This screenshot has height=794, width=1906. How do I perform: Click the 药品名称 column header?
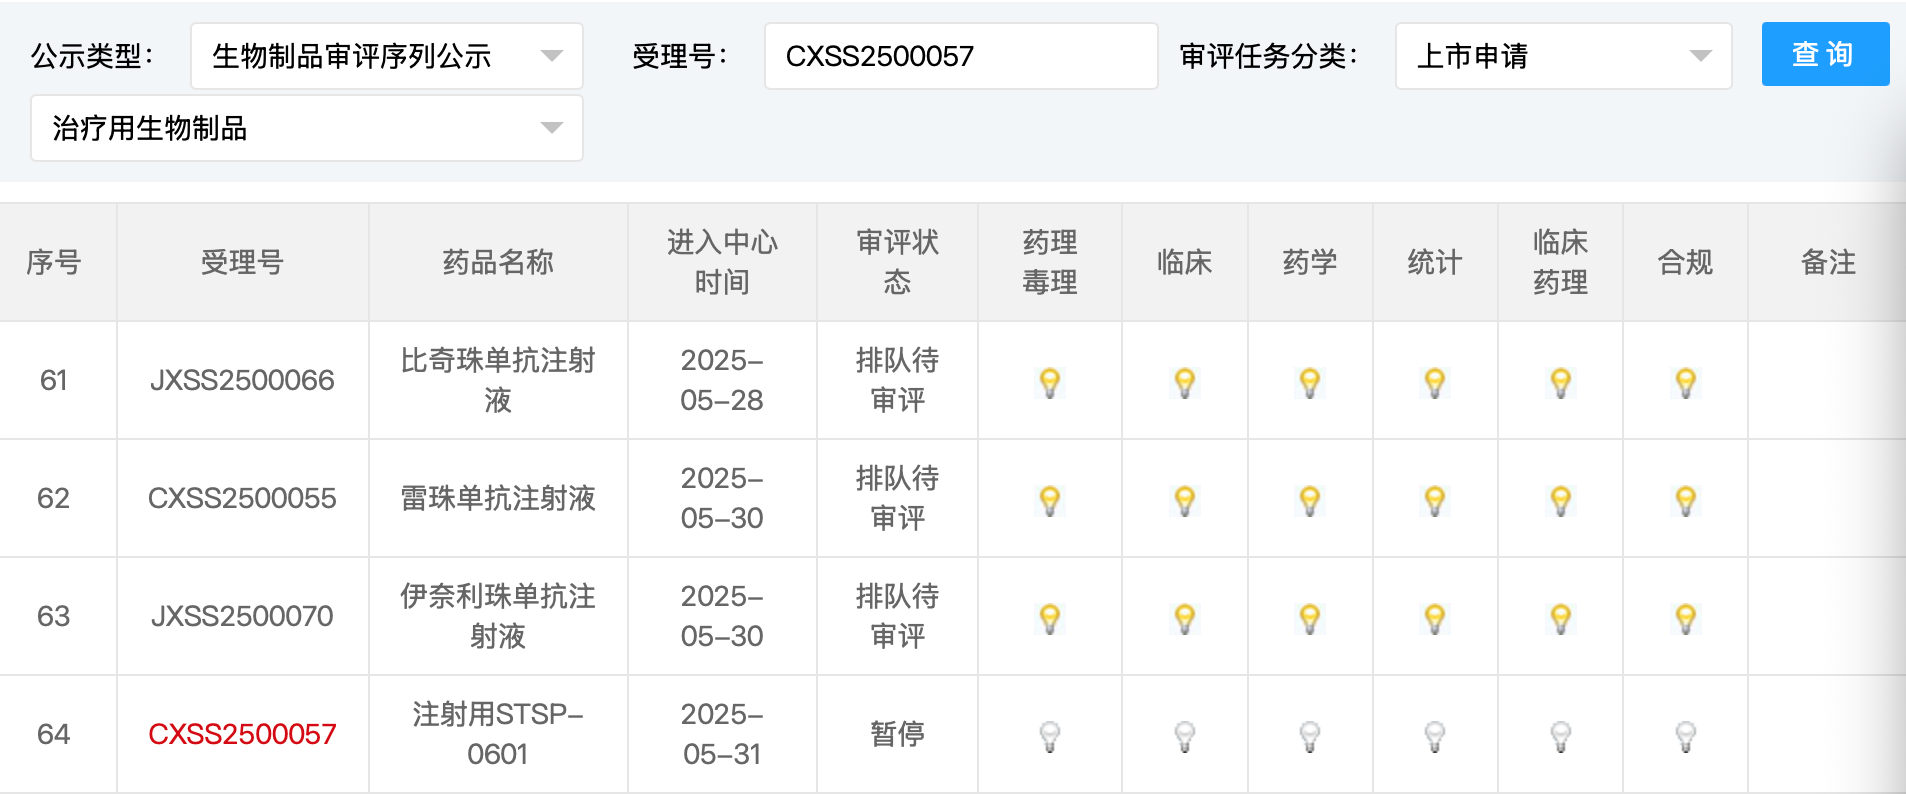pyautogui.click(x=498, y=262)
